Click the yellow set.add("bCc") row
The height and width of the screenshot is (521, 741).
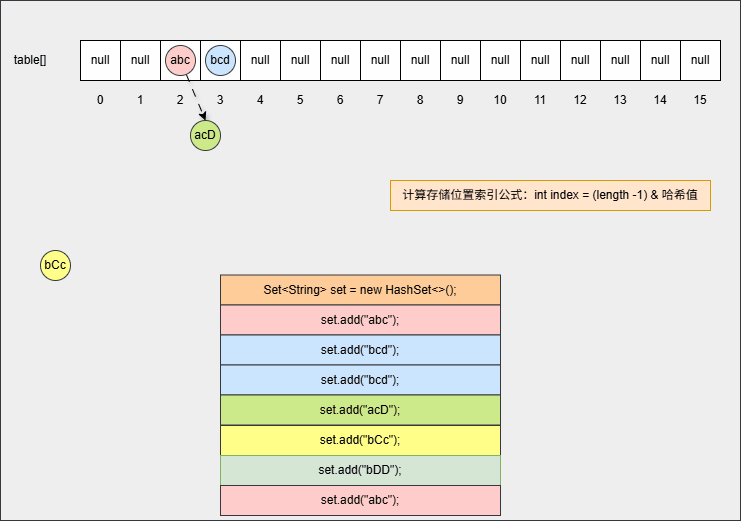coord(360,440)
